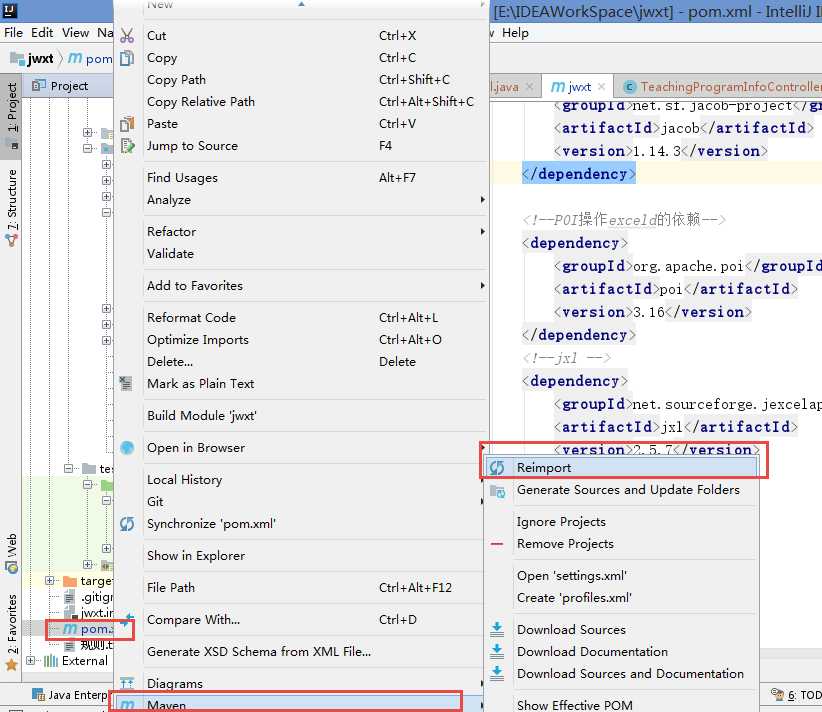Image resolution: width=822 pixels, height=712 pixels.
Task: Collapse the test folder node
Action: 68,468
